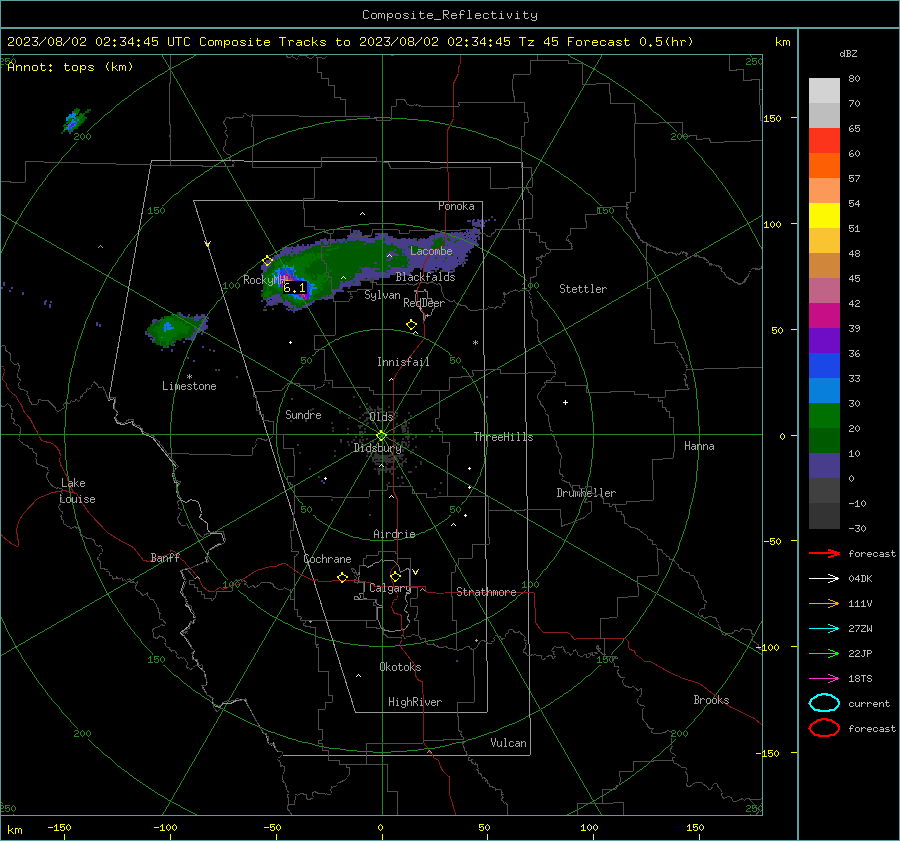Image resolution: width=900 pixels, height=841 pixels.
Task: Click the purple swatch beside 39 dBZ
Action: click(x=824, y=341)
